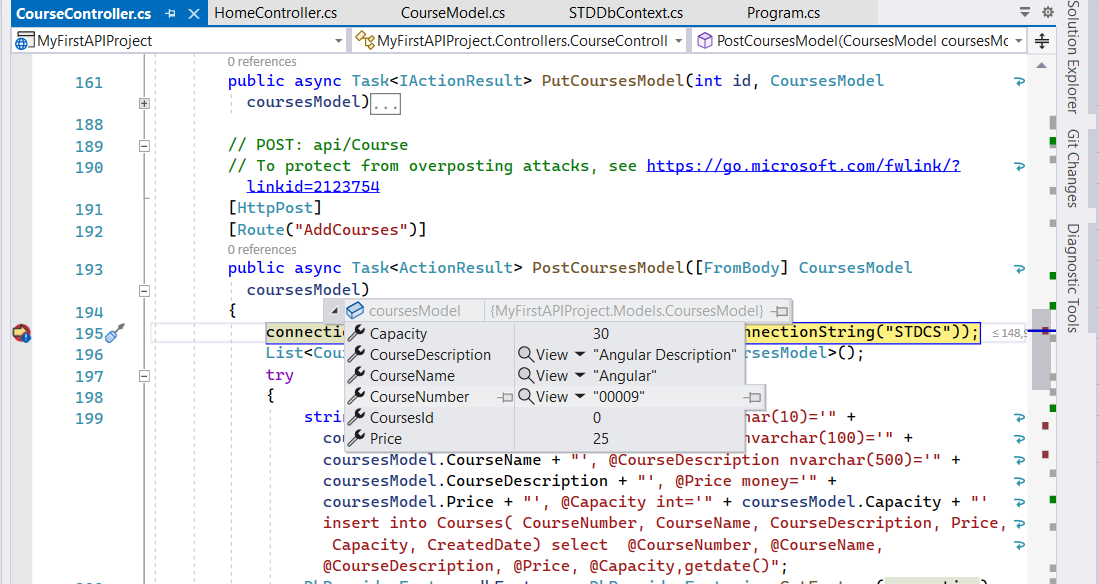The height and width of the screenshot is (584, 1099).
Task: Open the Diagnostic Tools side panel
Action: click(x=1072, y=278)
